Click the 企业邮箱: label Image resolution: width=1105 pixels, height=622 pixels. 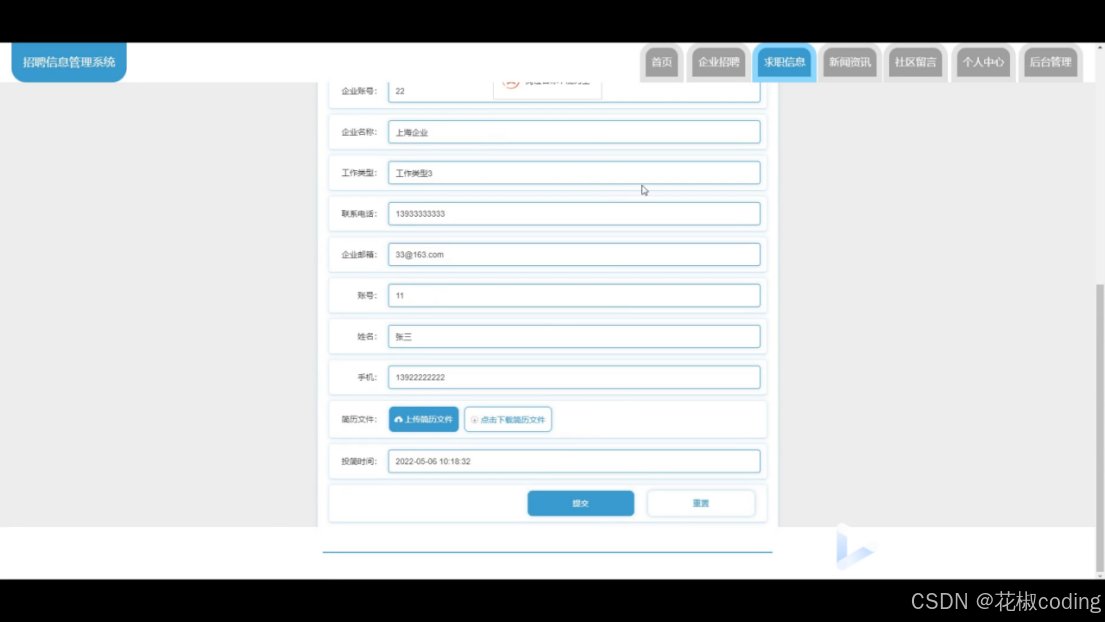pos(359,254)
